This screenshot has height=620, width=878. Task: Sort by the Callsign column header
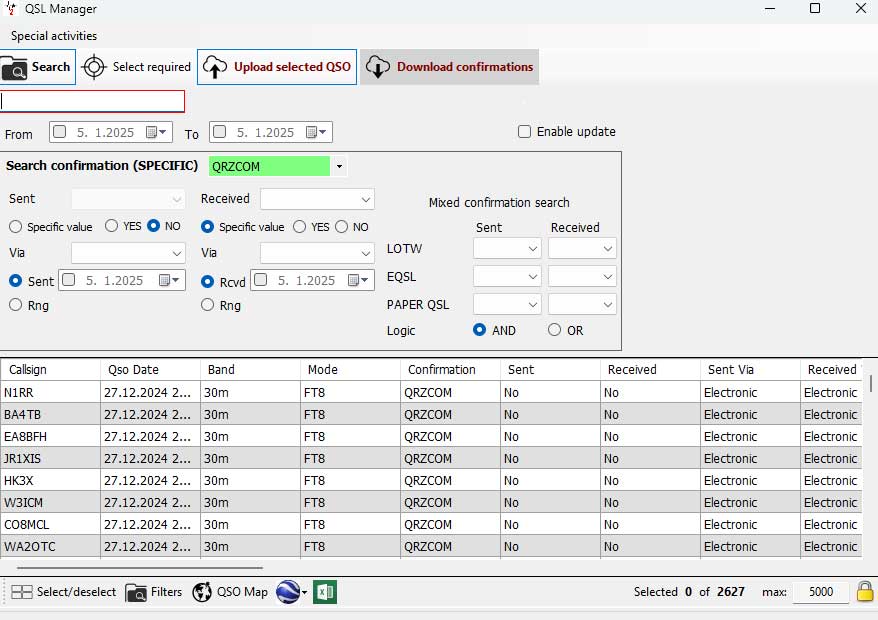pyautogui.click(x=51, y=370)
